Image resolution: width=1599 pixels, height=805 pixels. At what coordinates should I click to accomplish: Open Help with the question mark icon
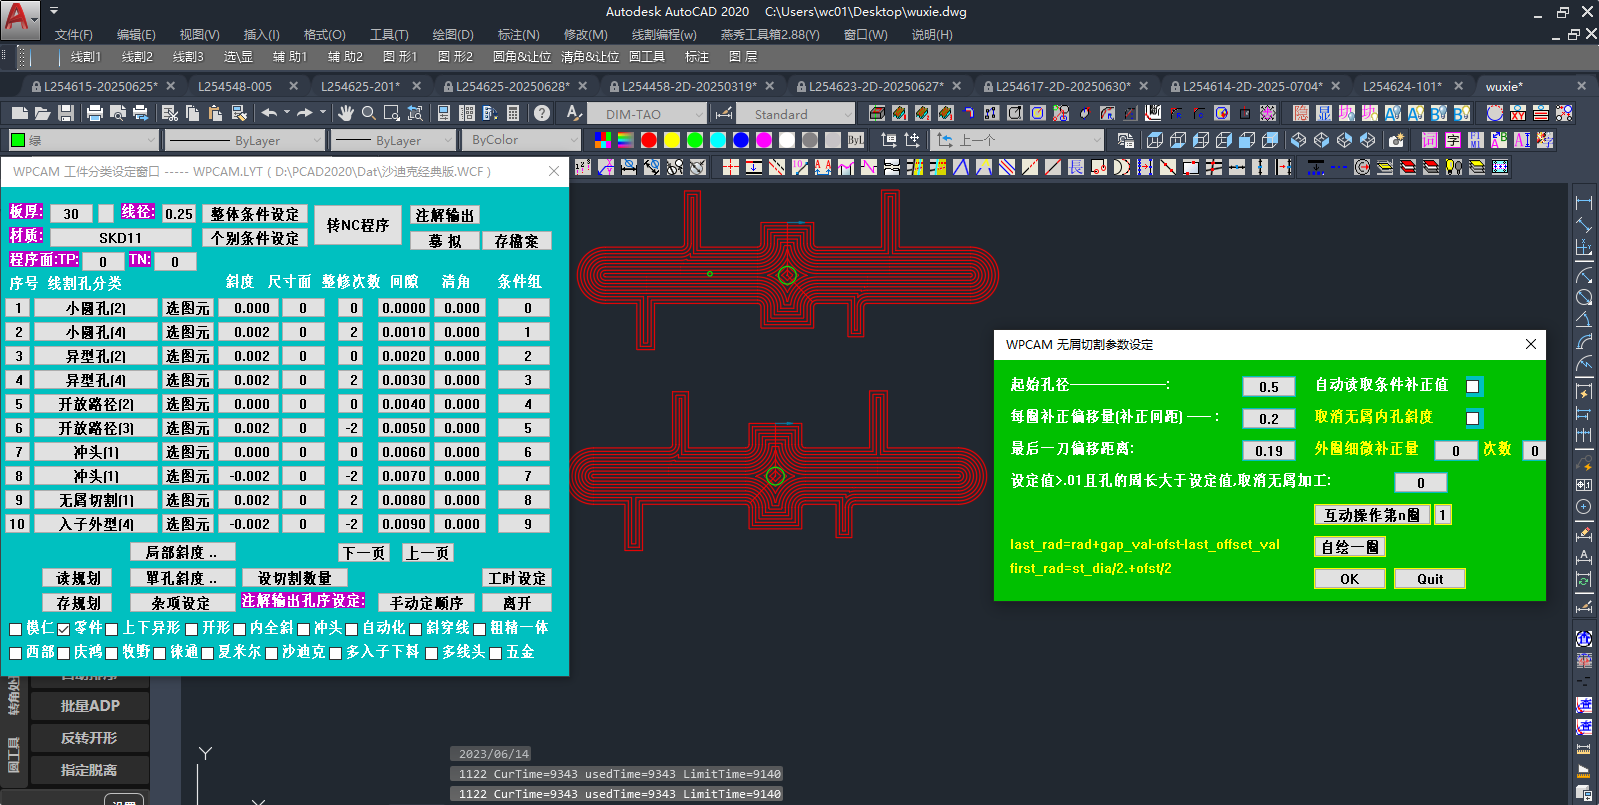point(542,113)
